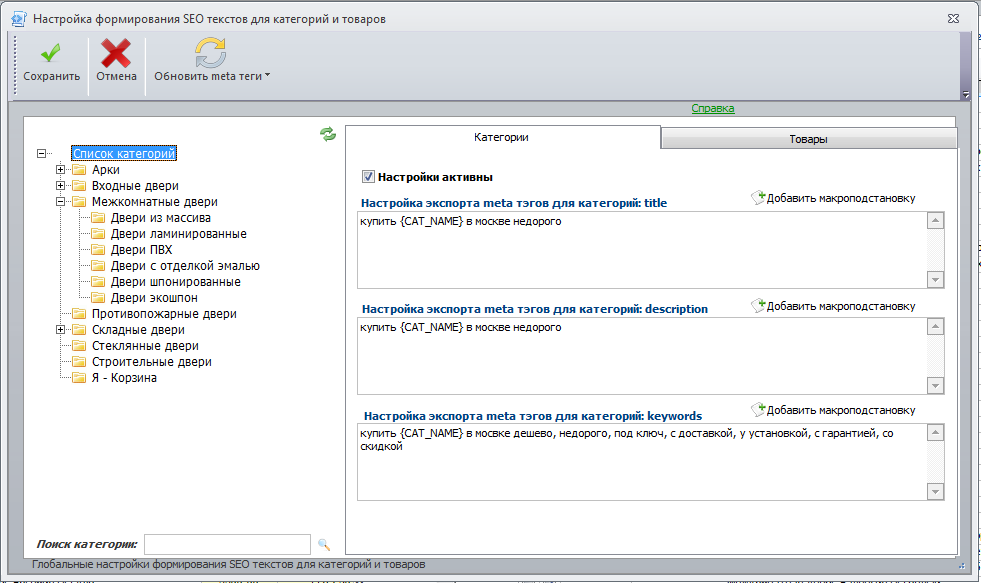Toggle the Настройки активны checkbox
Viewport: 981px width, 583px height.
369,177
